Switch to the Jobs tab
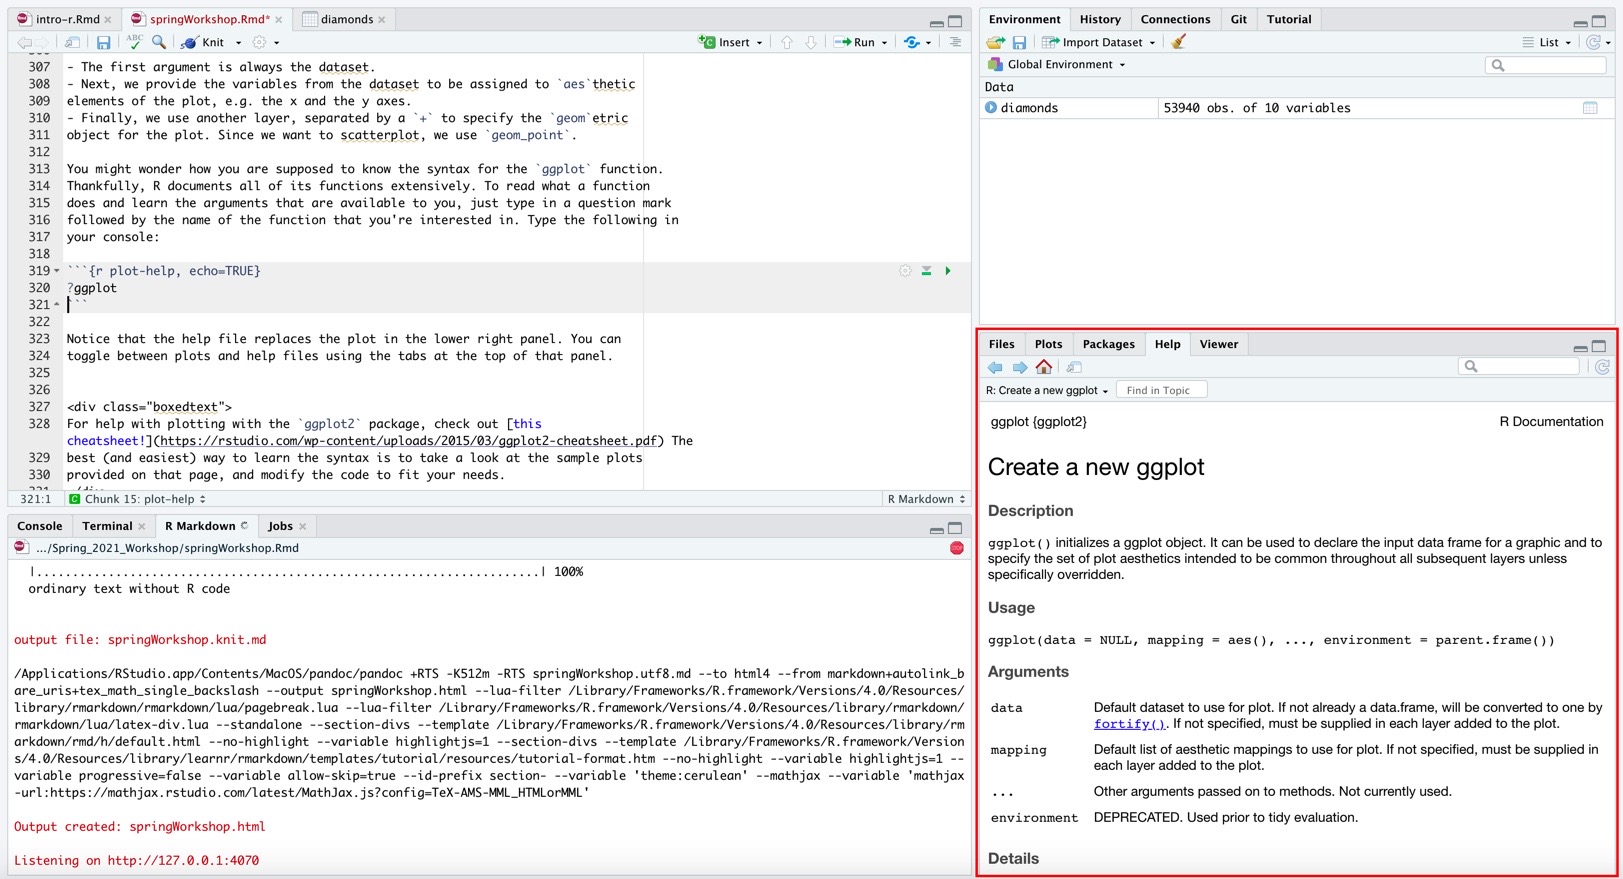Screen dimensions: 1623x879 click(x=280, y=526)
